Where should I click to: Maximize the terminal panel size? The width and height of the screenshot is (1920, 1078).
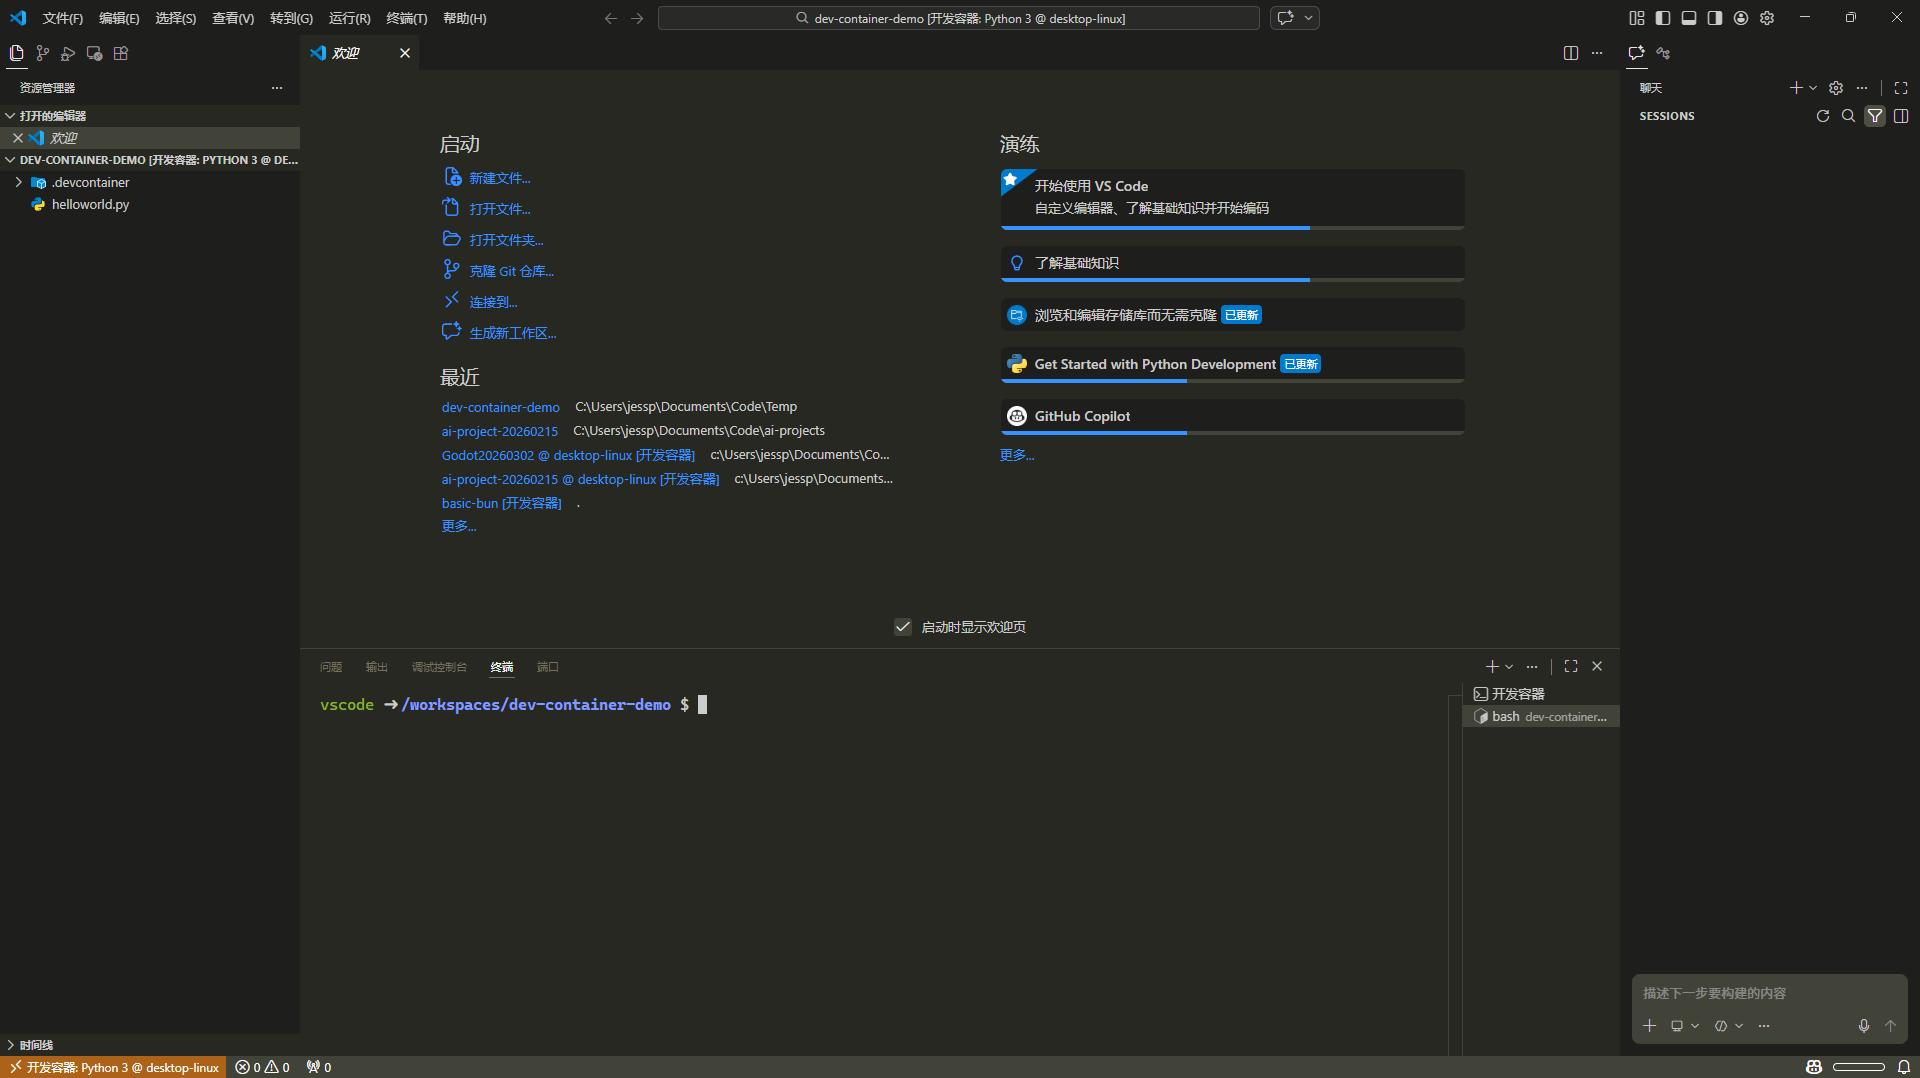pos(1571,666)
